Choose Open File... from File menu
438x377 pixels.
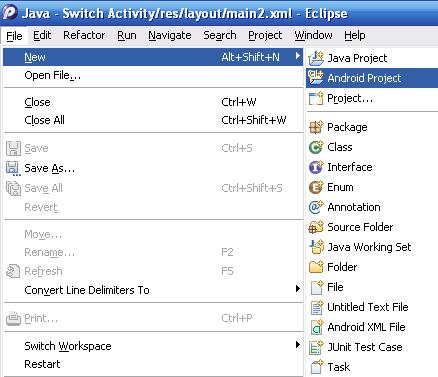pos(153,75)
